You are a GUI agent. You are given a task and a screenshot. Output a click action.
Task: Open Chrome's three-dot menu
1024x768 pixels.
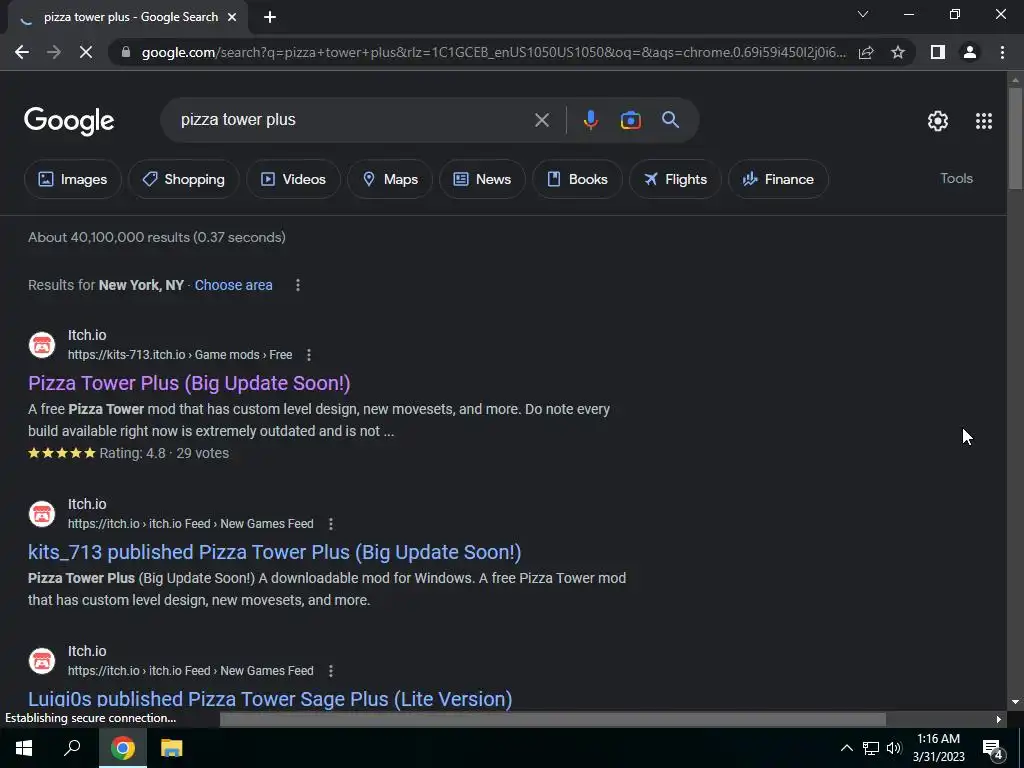[x=1002, y=52]
